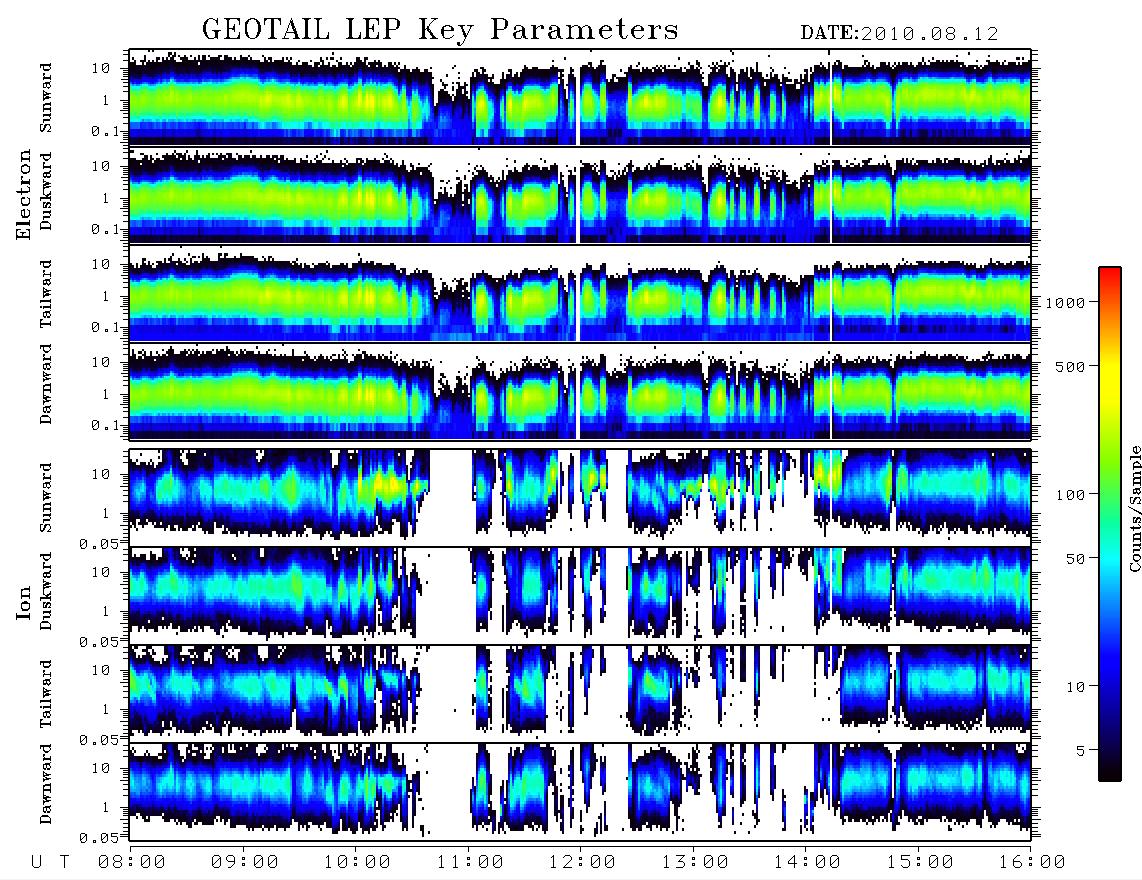Select the Electron Dawnward panel label

tap(46, 384)
